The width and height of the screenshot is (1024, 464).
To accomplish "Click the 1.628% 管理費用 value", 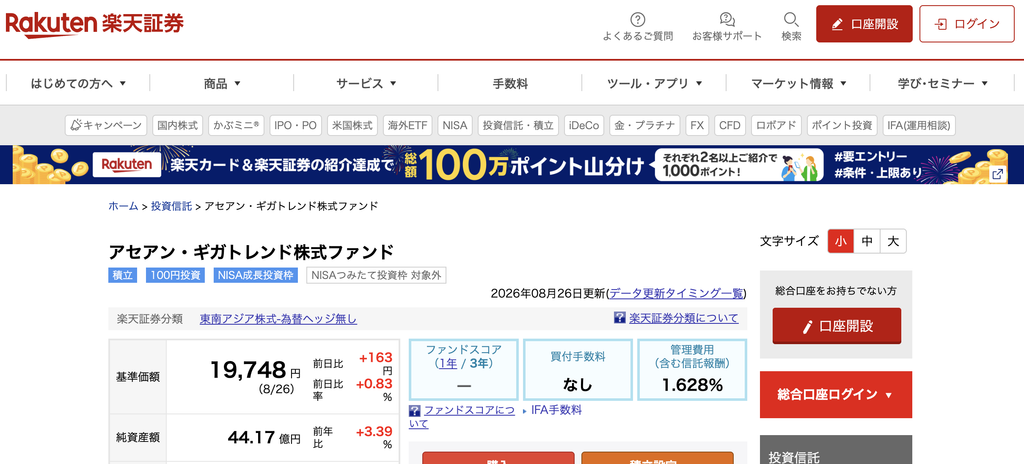I will tap(692, 386).
